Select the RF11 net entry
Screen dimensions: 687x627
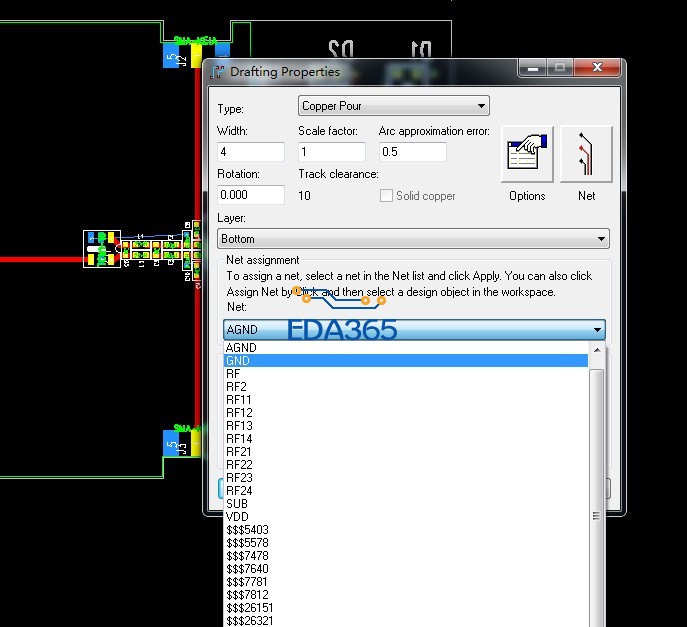(x=406, y=400)
